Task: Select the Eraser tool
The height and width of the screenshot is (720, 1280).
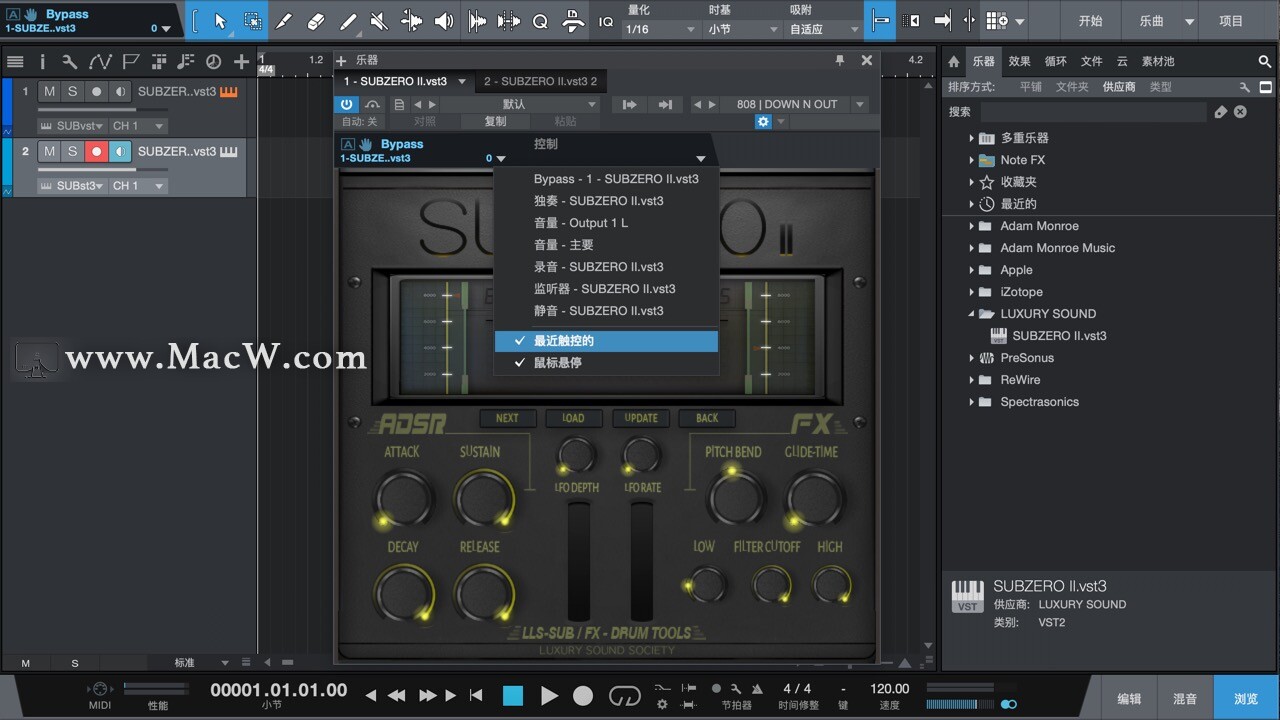Action: tap(316, 21)
